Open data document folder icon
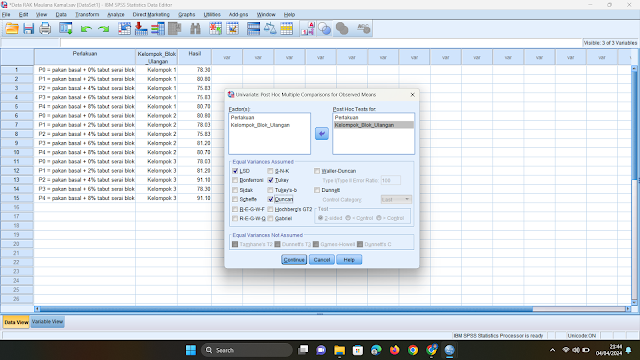 (12, 29)
